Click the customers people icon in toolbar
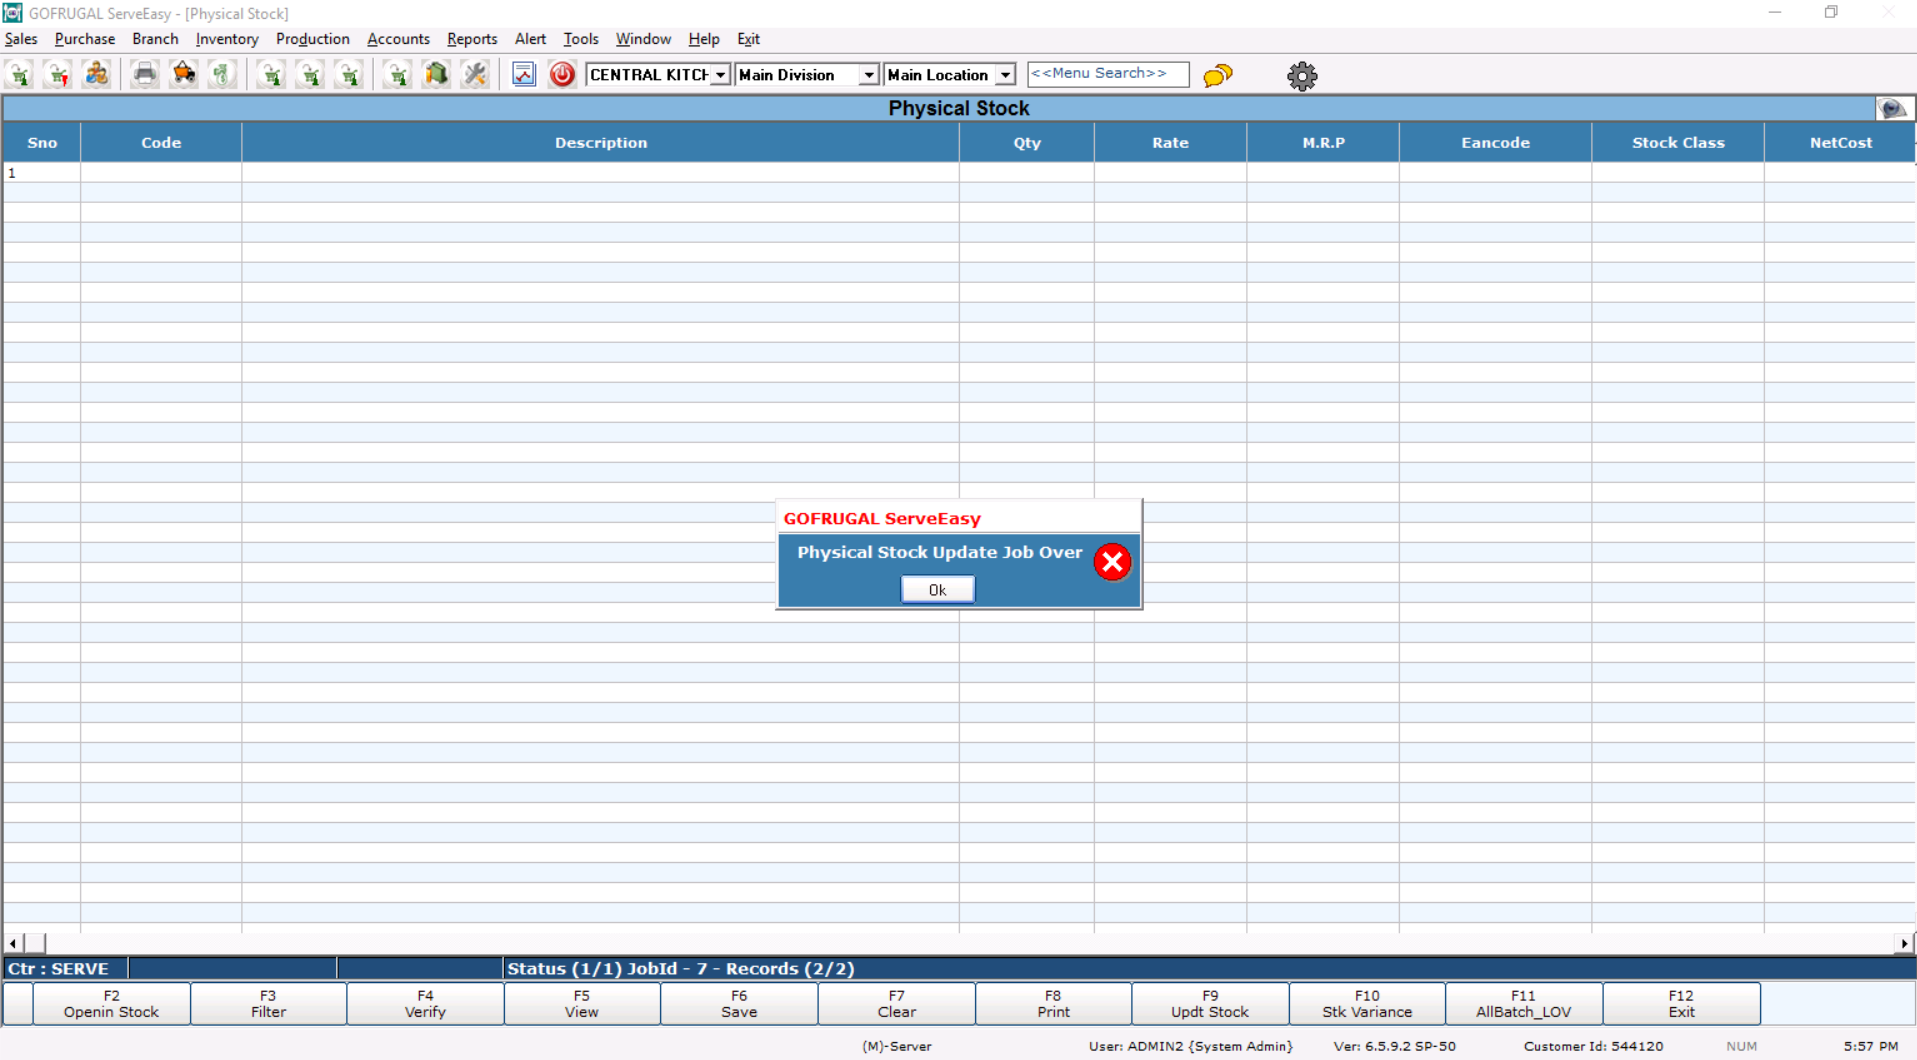The image size is (1917, 1060). click(x=97, y=75)
